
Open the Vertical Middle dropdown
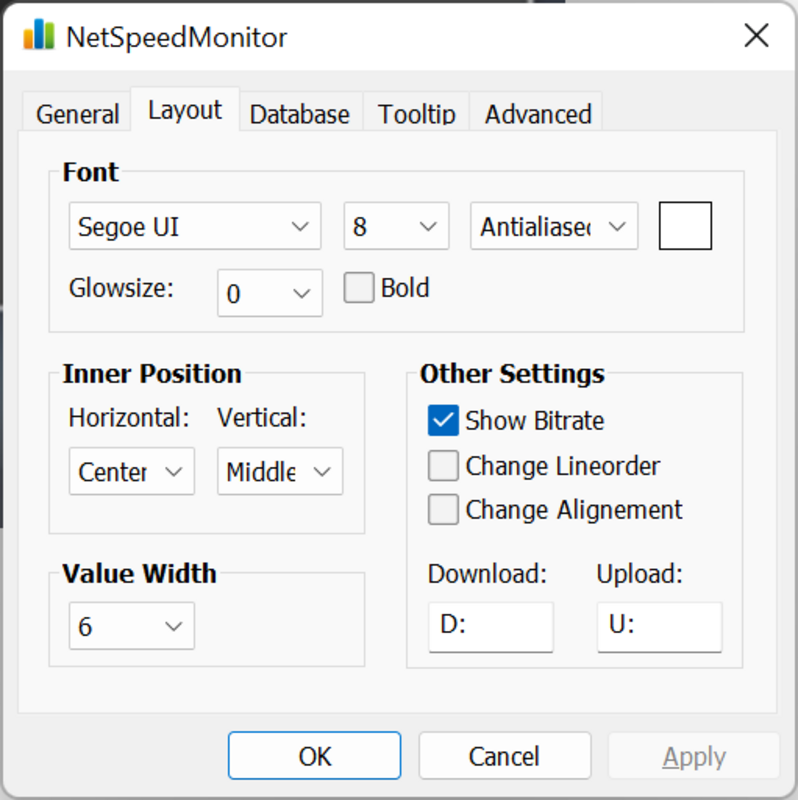280,471
